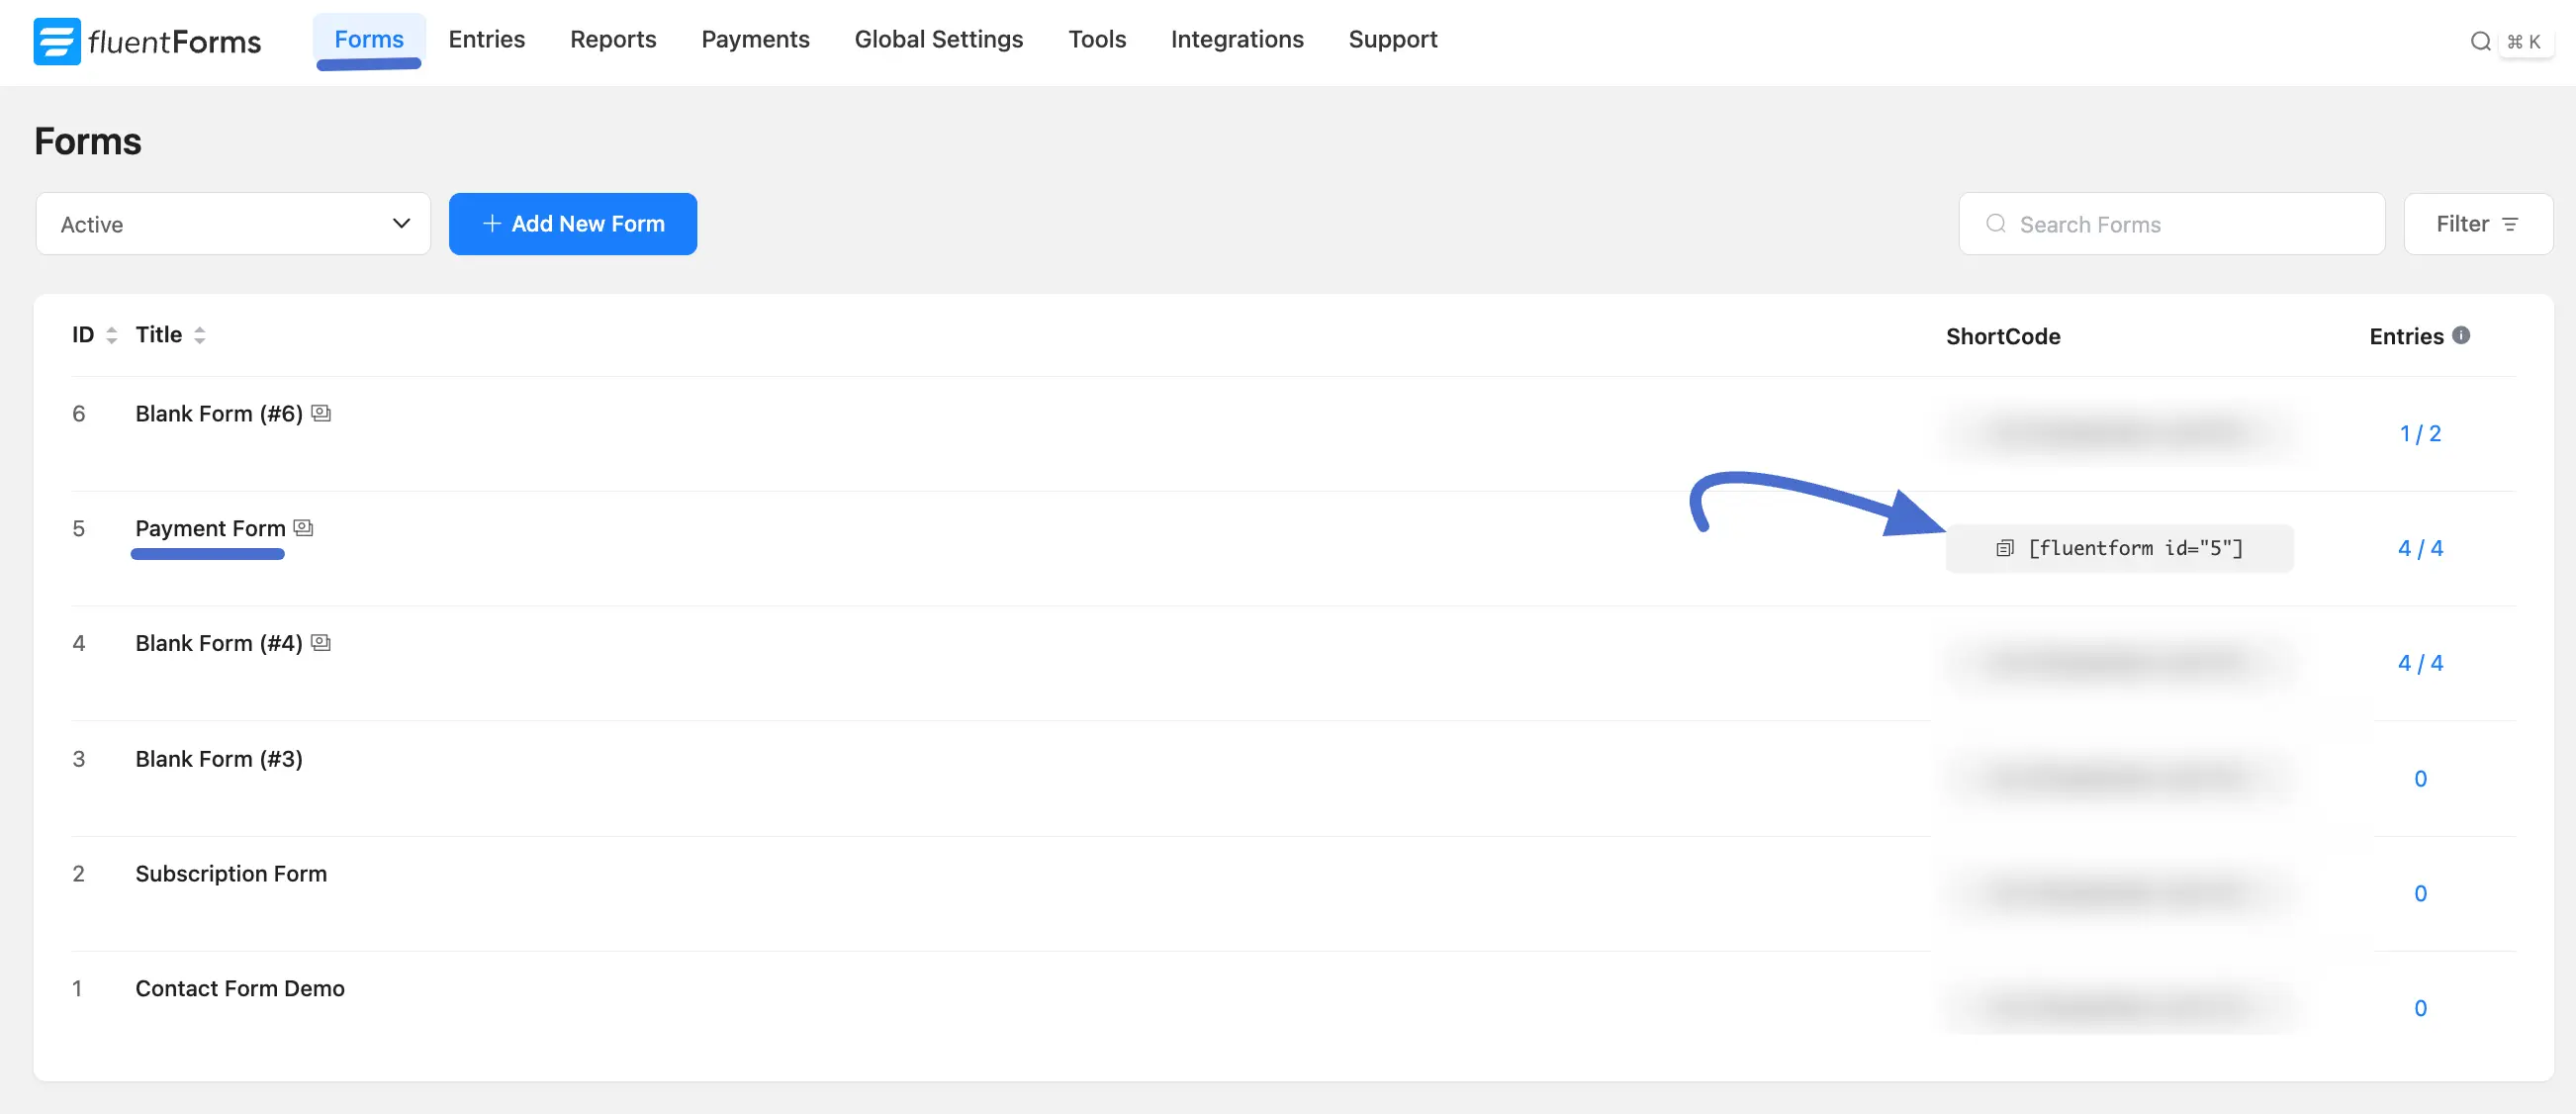Expand the Filter options panel
This screenshot has width=2576, height=1114.
tap(2477, 223)
